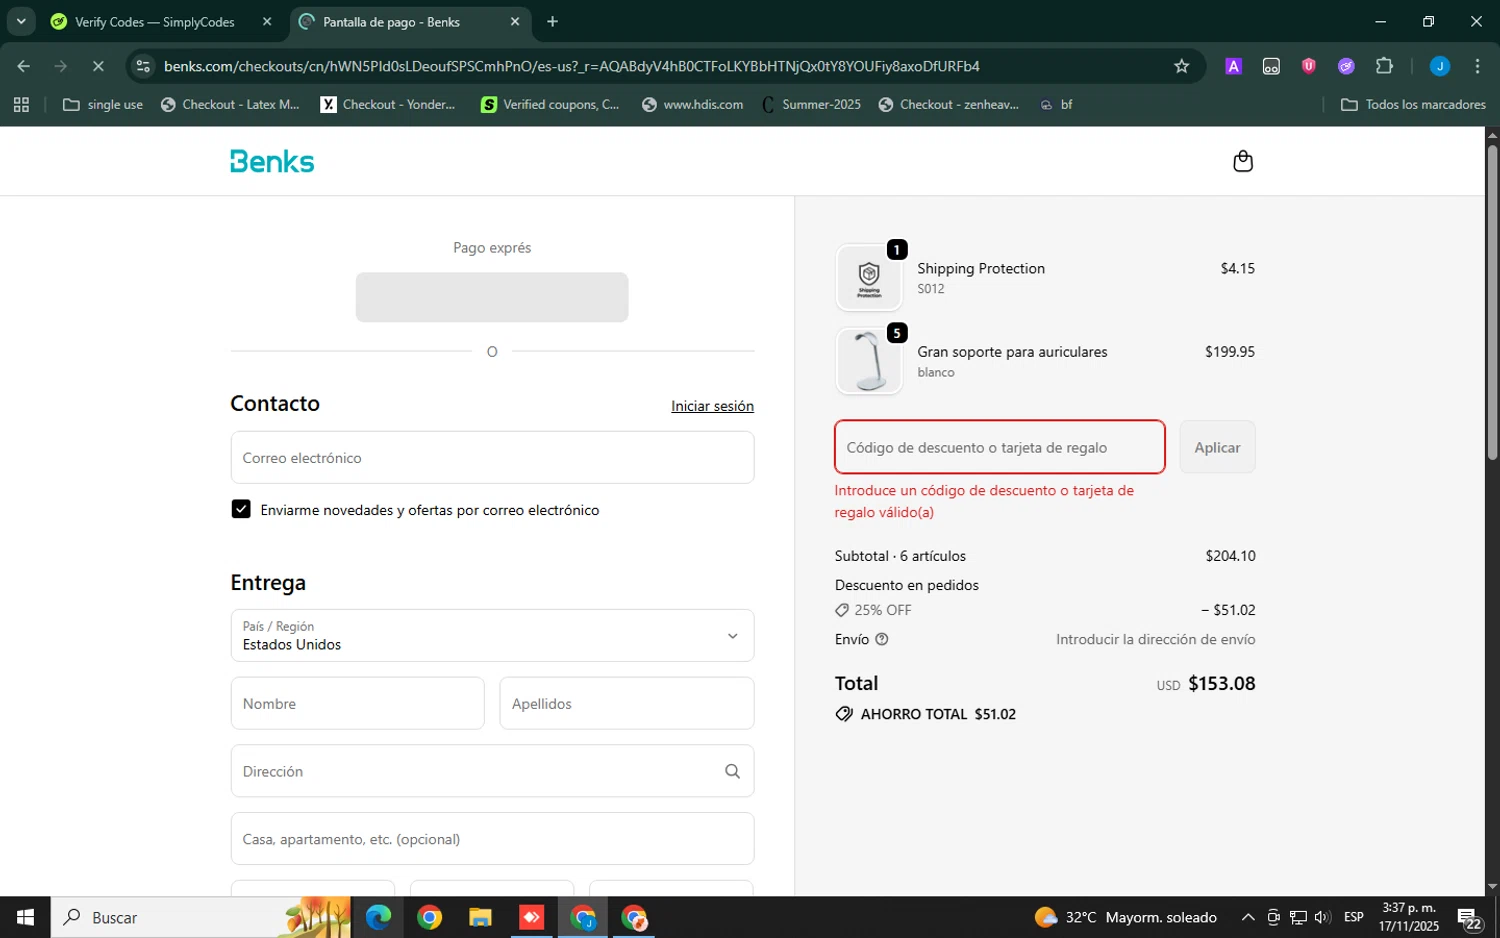The width and height of the screenshot is (1500, 938).
Task: Click the Benks logo
Action: [272, 161]
